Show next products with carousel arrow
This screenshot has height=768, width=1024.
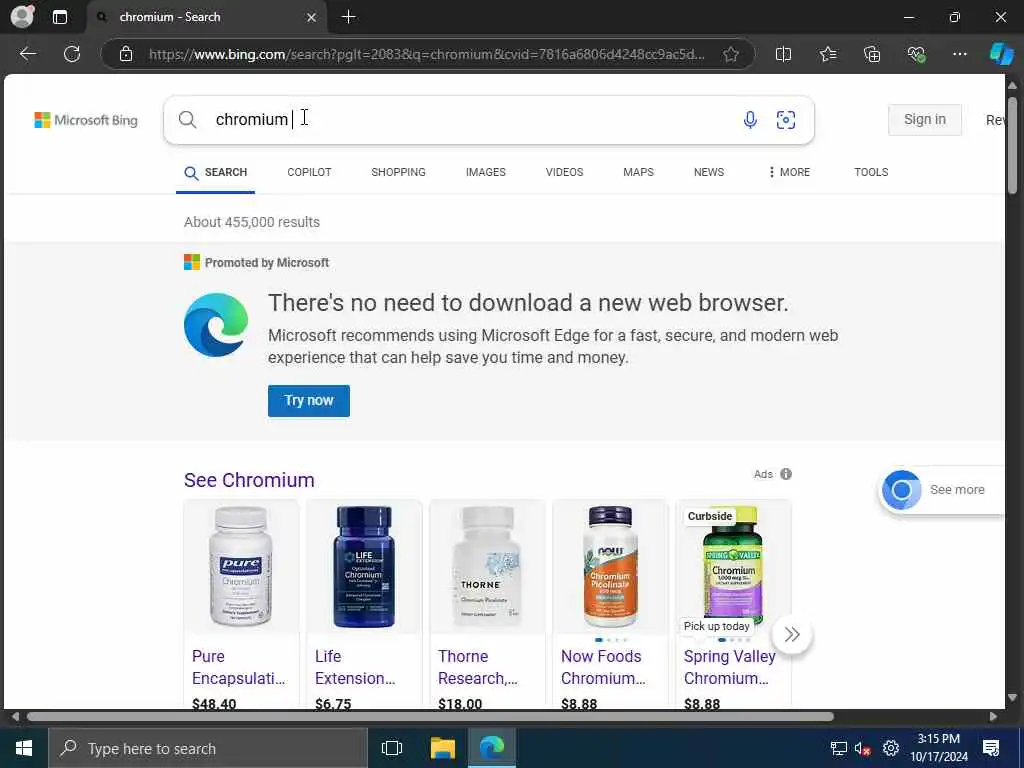(792, 634)
